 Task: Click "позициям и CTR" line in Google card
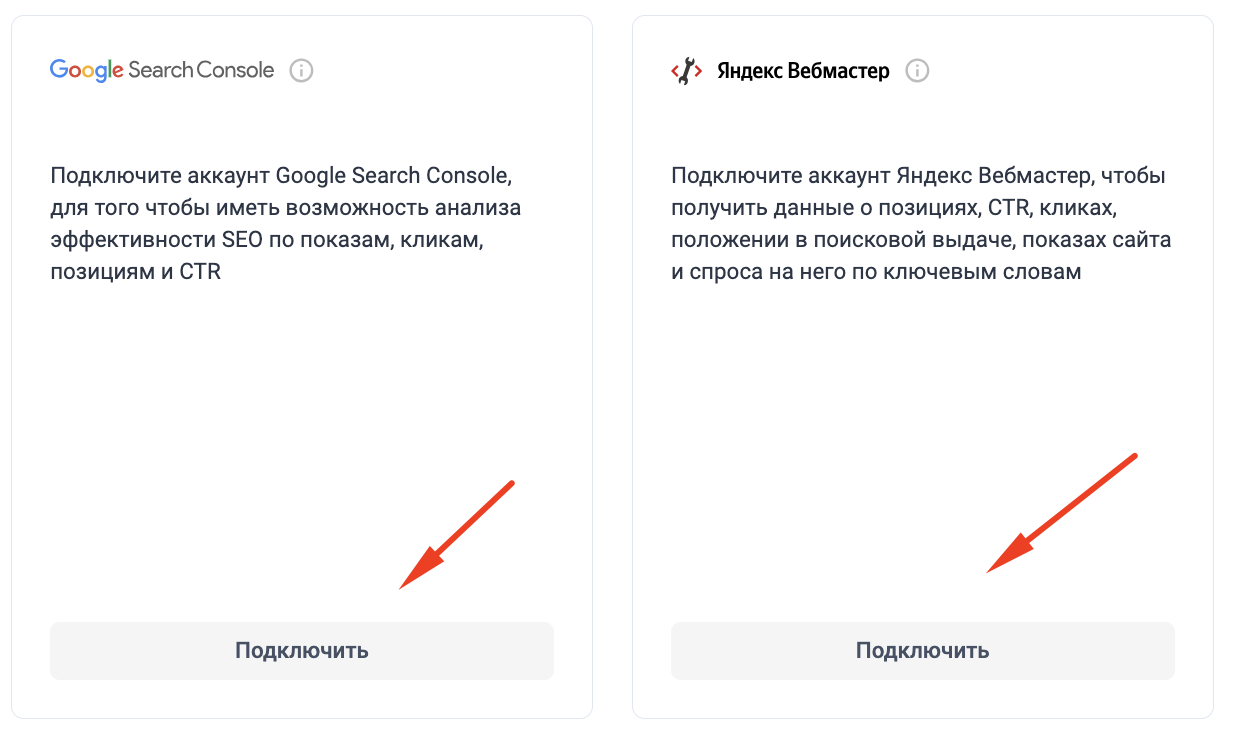[135, 272]
